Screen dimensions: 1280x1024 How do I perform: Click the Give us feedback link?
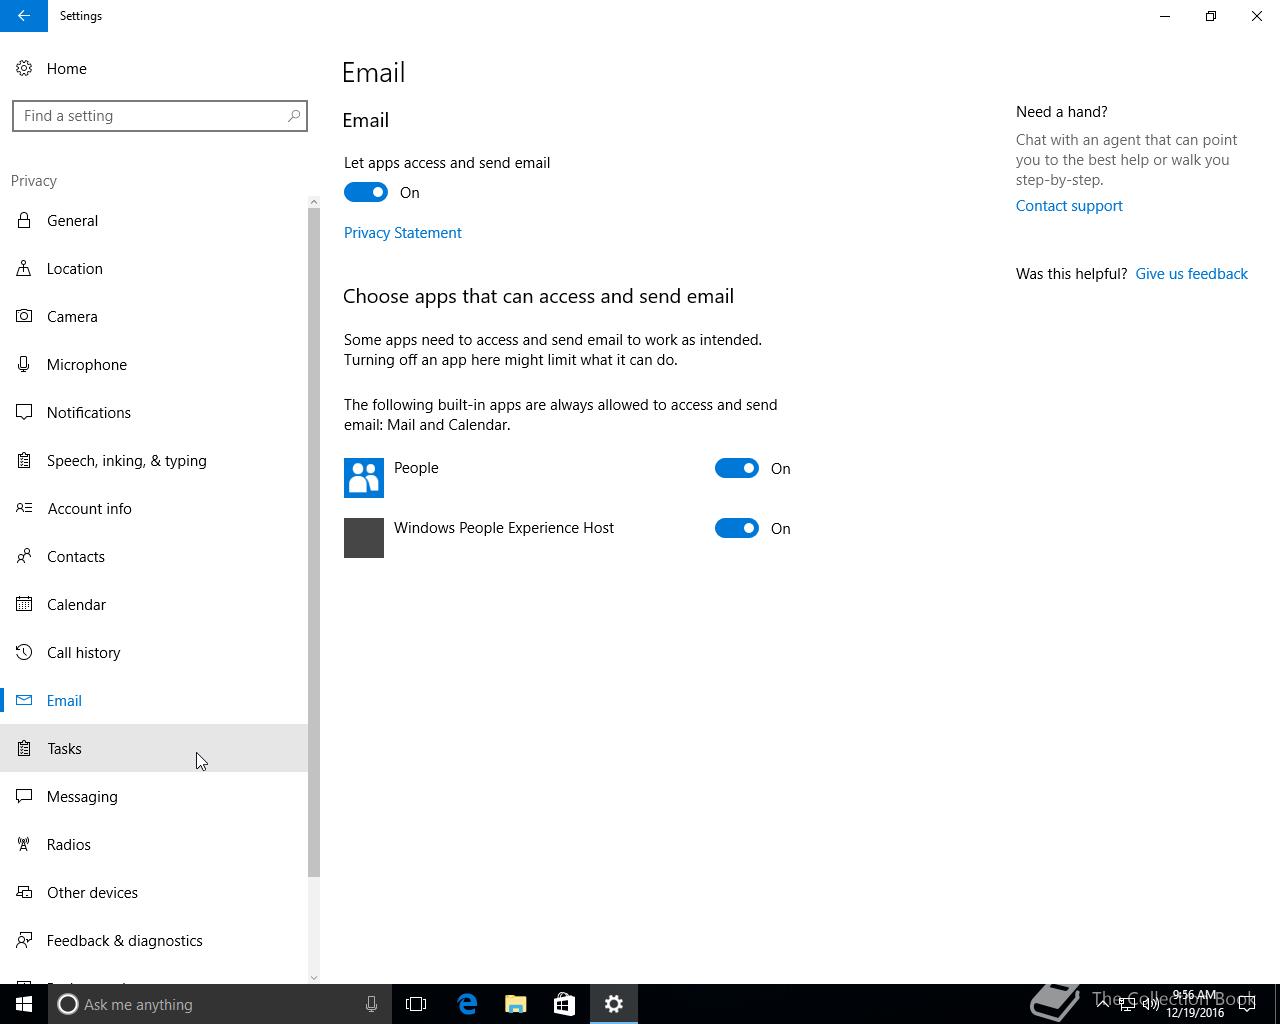(x=1191, y=274)
